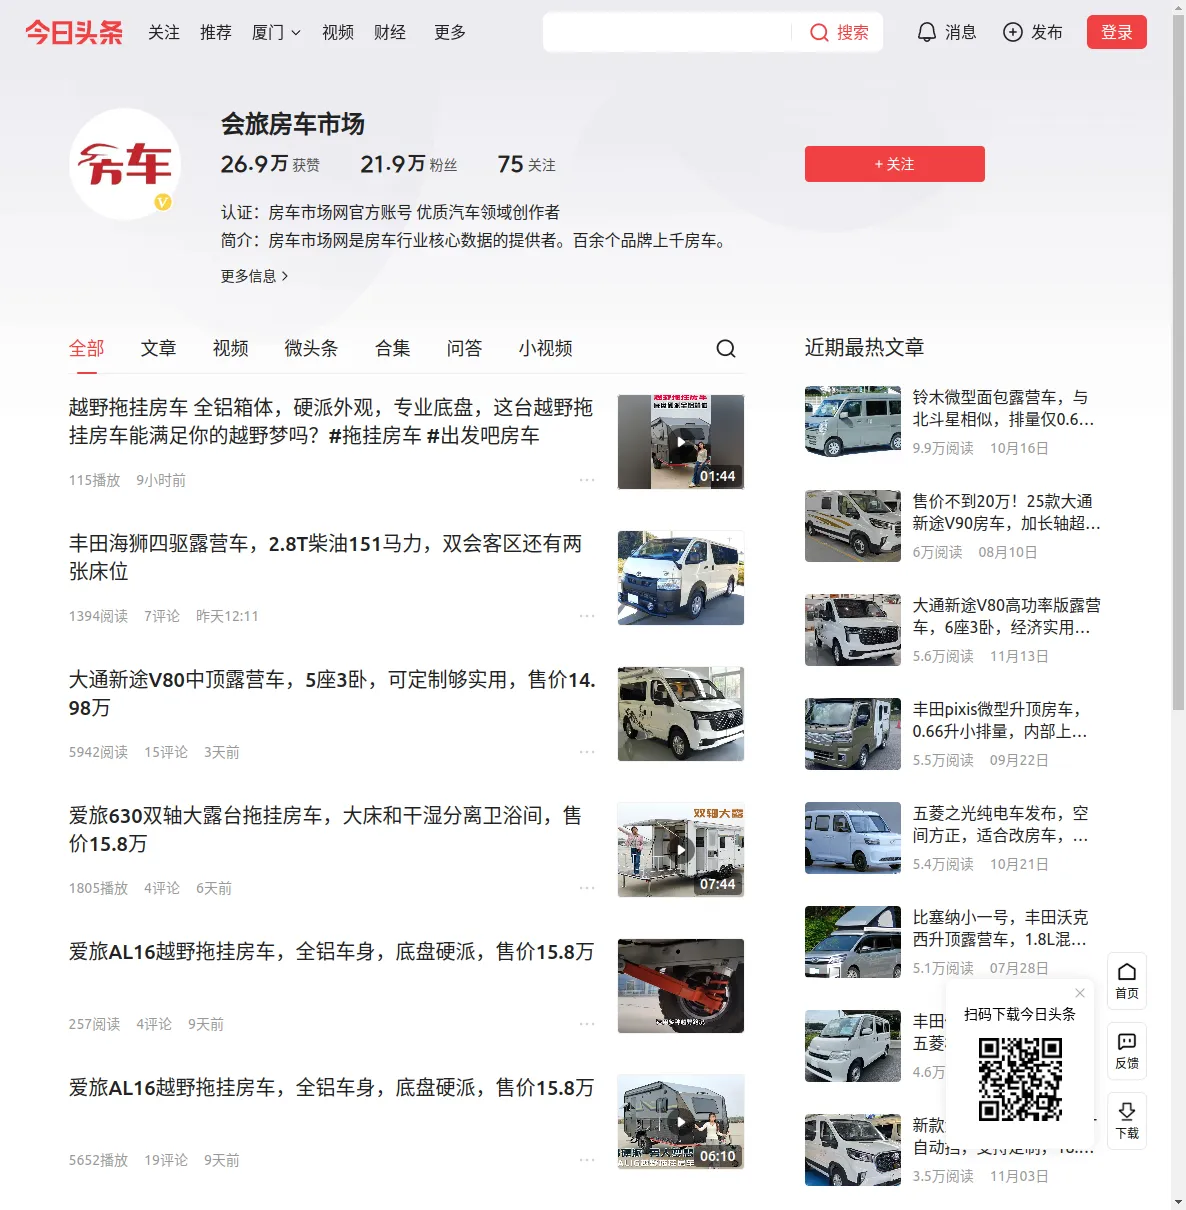Play the 越野拖挂房车 video thumbnail 01:44
1186x1210 pixels.
[681, 442]
